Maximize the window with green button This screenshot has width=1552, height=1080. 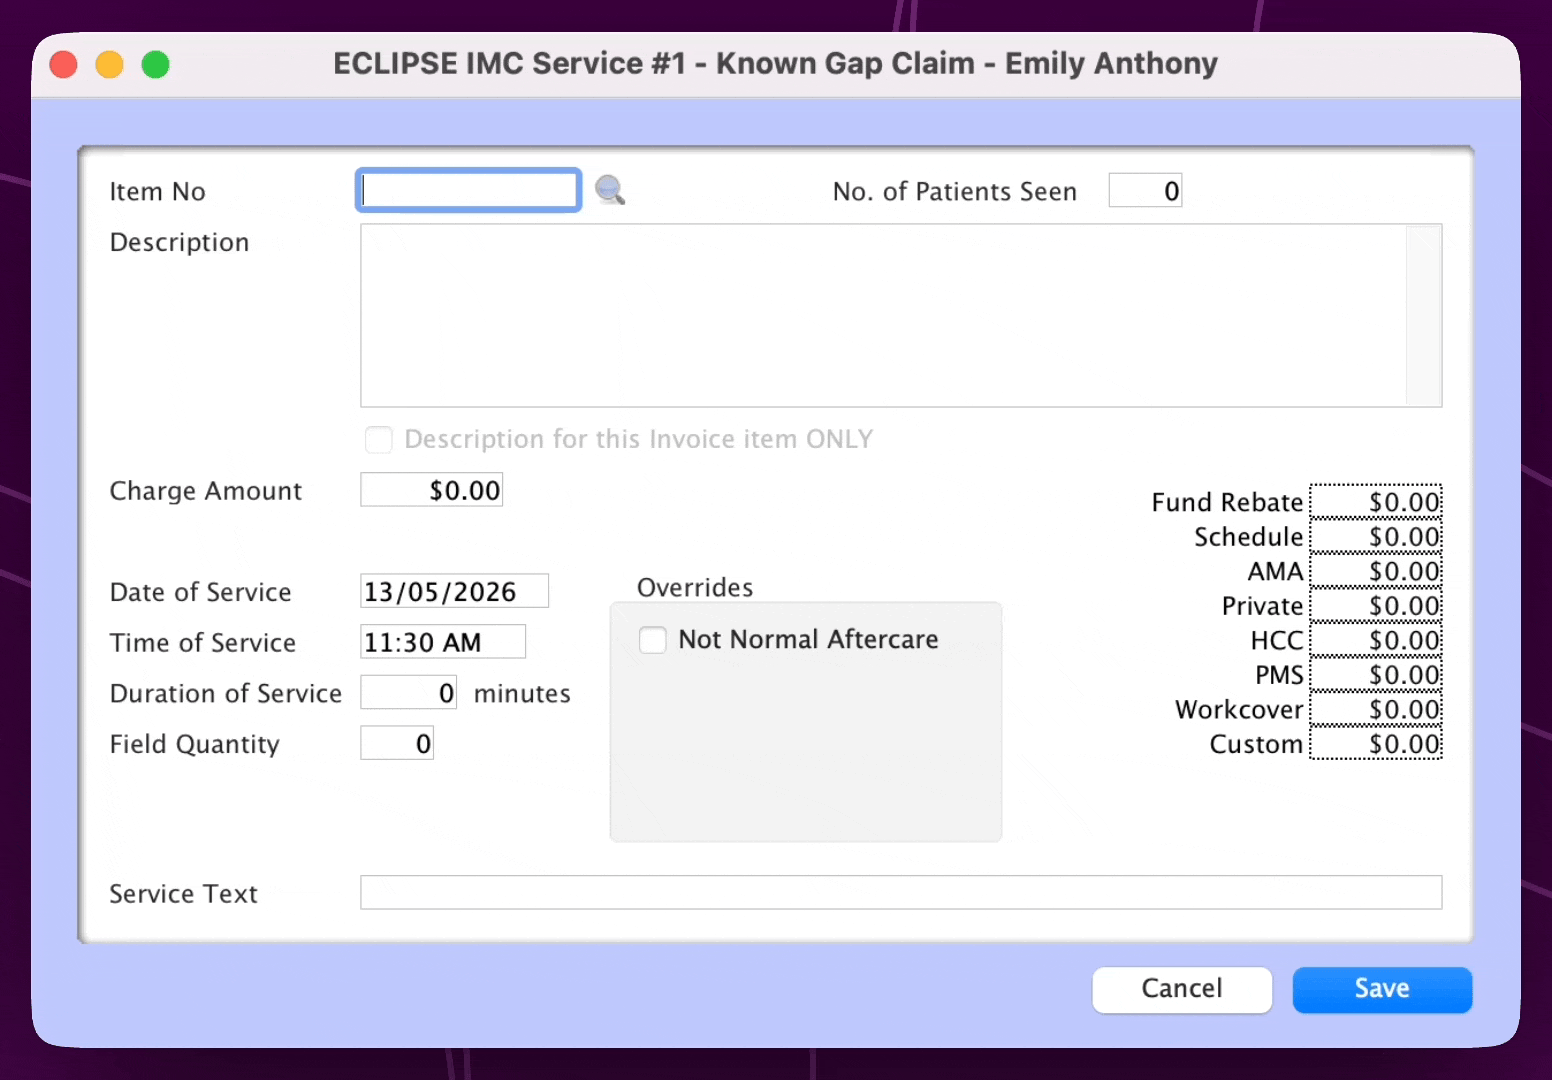156,64
